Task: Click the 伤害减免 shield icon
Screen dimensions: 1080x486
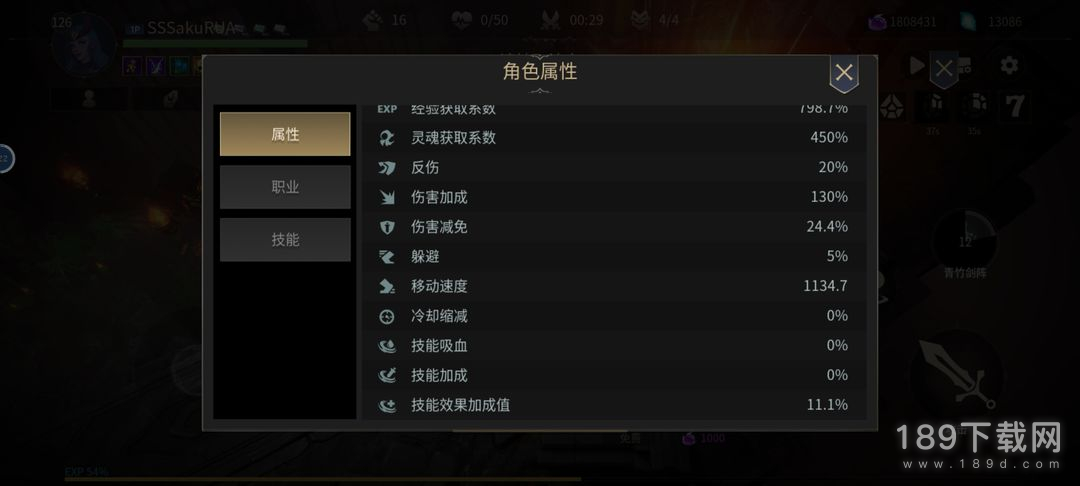Action: [x=387, y=226]
